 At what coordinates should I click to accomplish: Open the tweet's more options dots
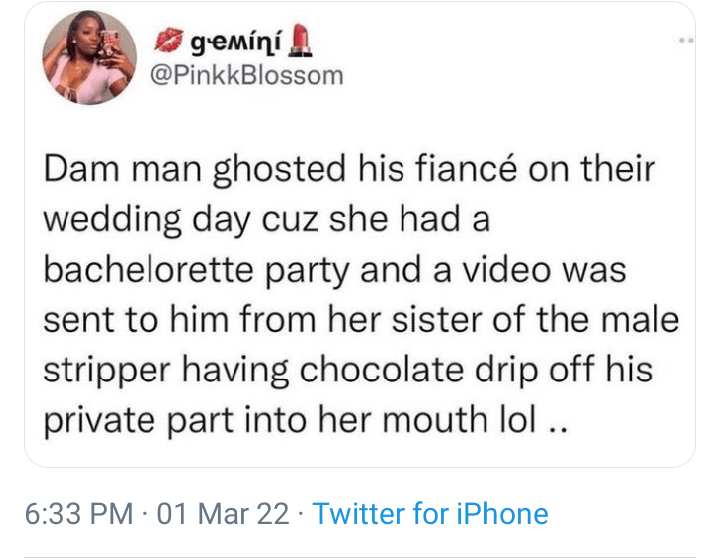pos(684,41)
